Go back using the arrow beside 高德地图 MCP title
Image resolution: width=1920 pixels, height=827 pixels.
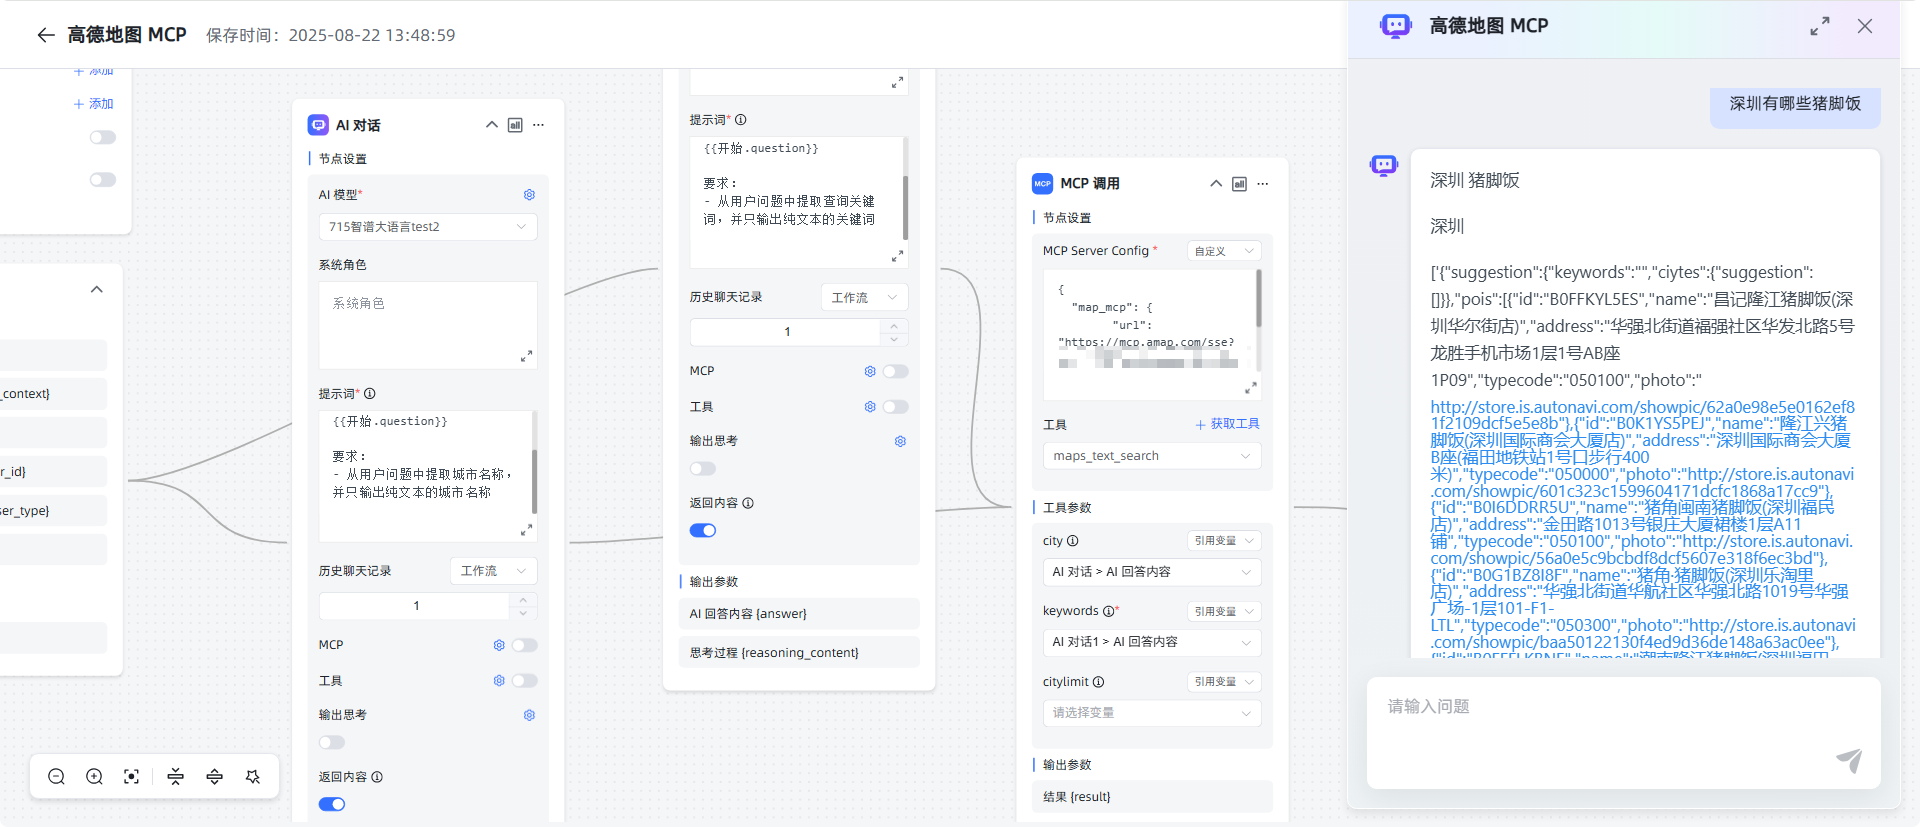(45, 35)
